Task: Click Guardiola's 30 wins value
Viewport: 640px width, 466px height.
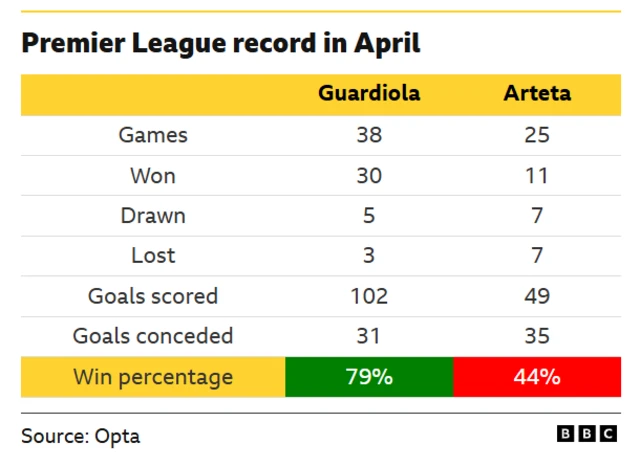Action: click(369, 176)
